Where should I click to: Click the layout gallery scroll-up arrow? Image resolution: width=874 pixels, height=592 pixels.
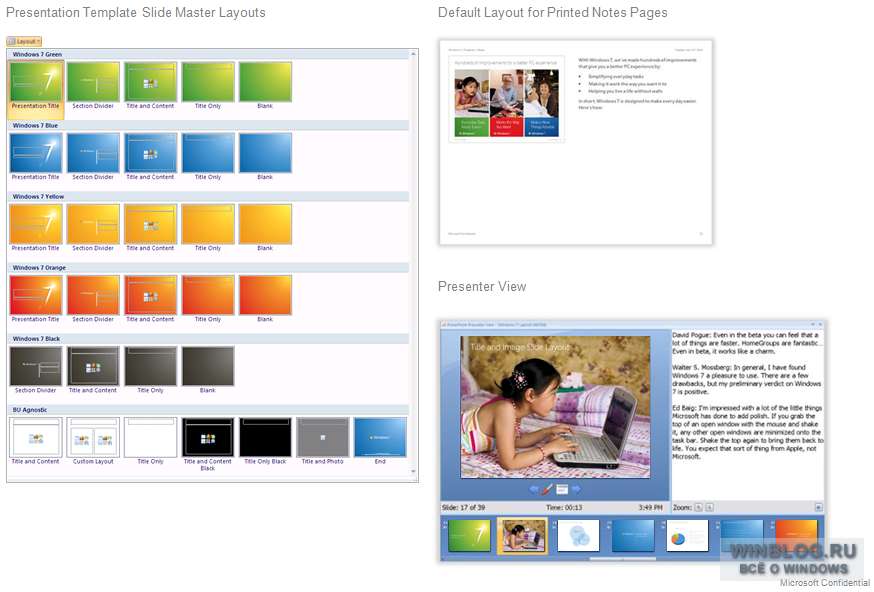coord(414,54)
